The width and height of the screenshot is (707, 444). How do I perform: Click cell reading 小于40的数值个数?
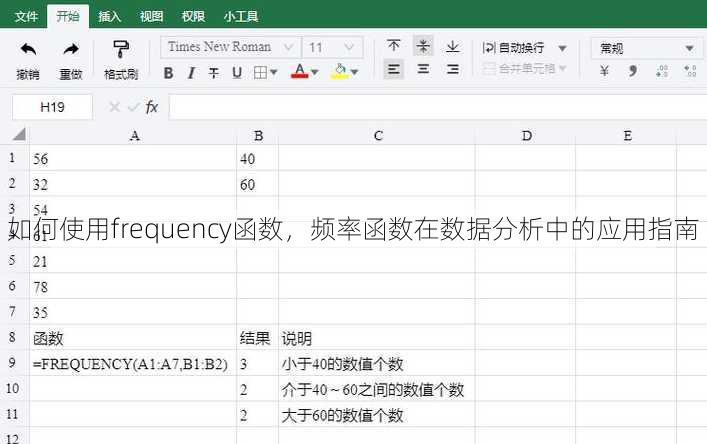(x=377, y=363)
